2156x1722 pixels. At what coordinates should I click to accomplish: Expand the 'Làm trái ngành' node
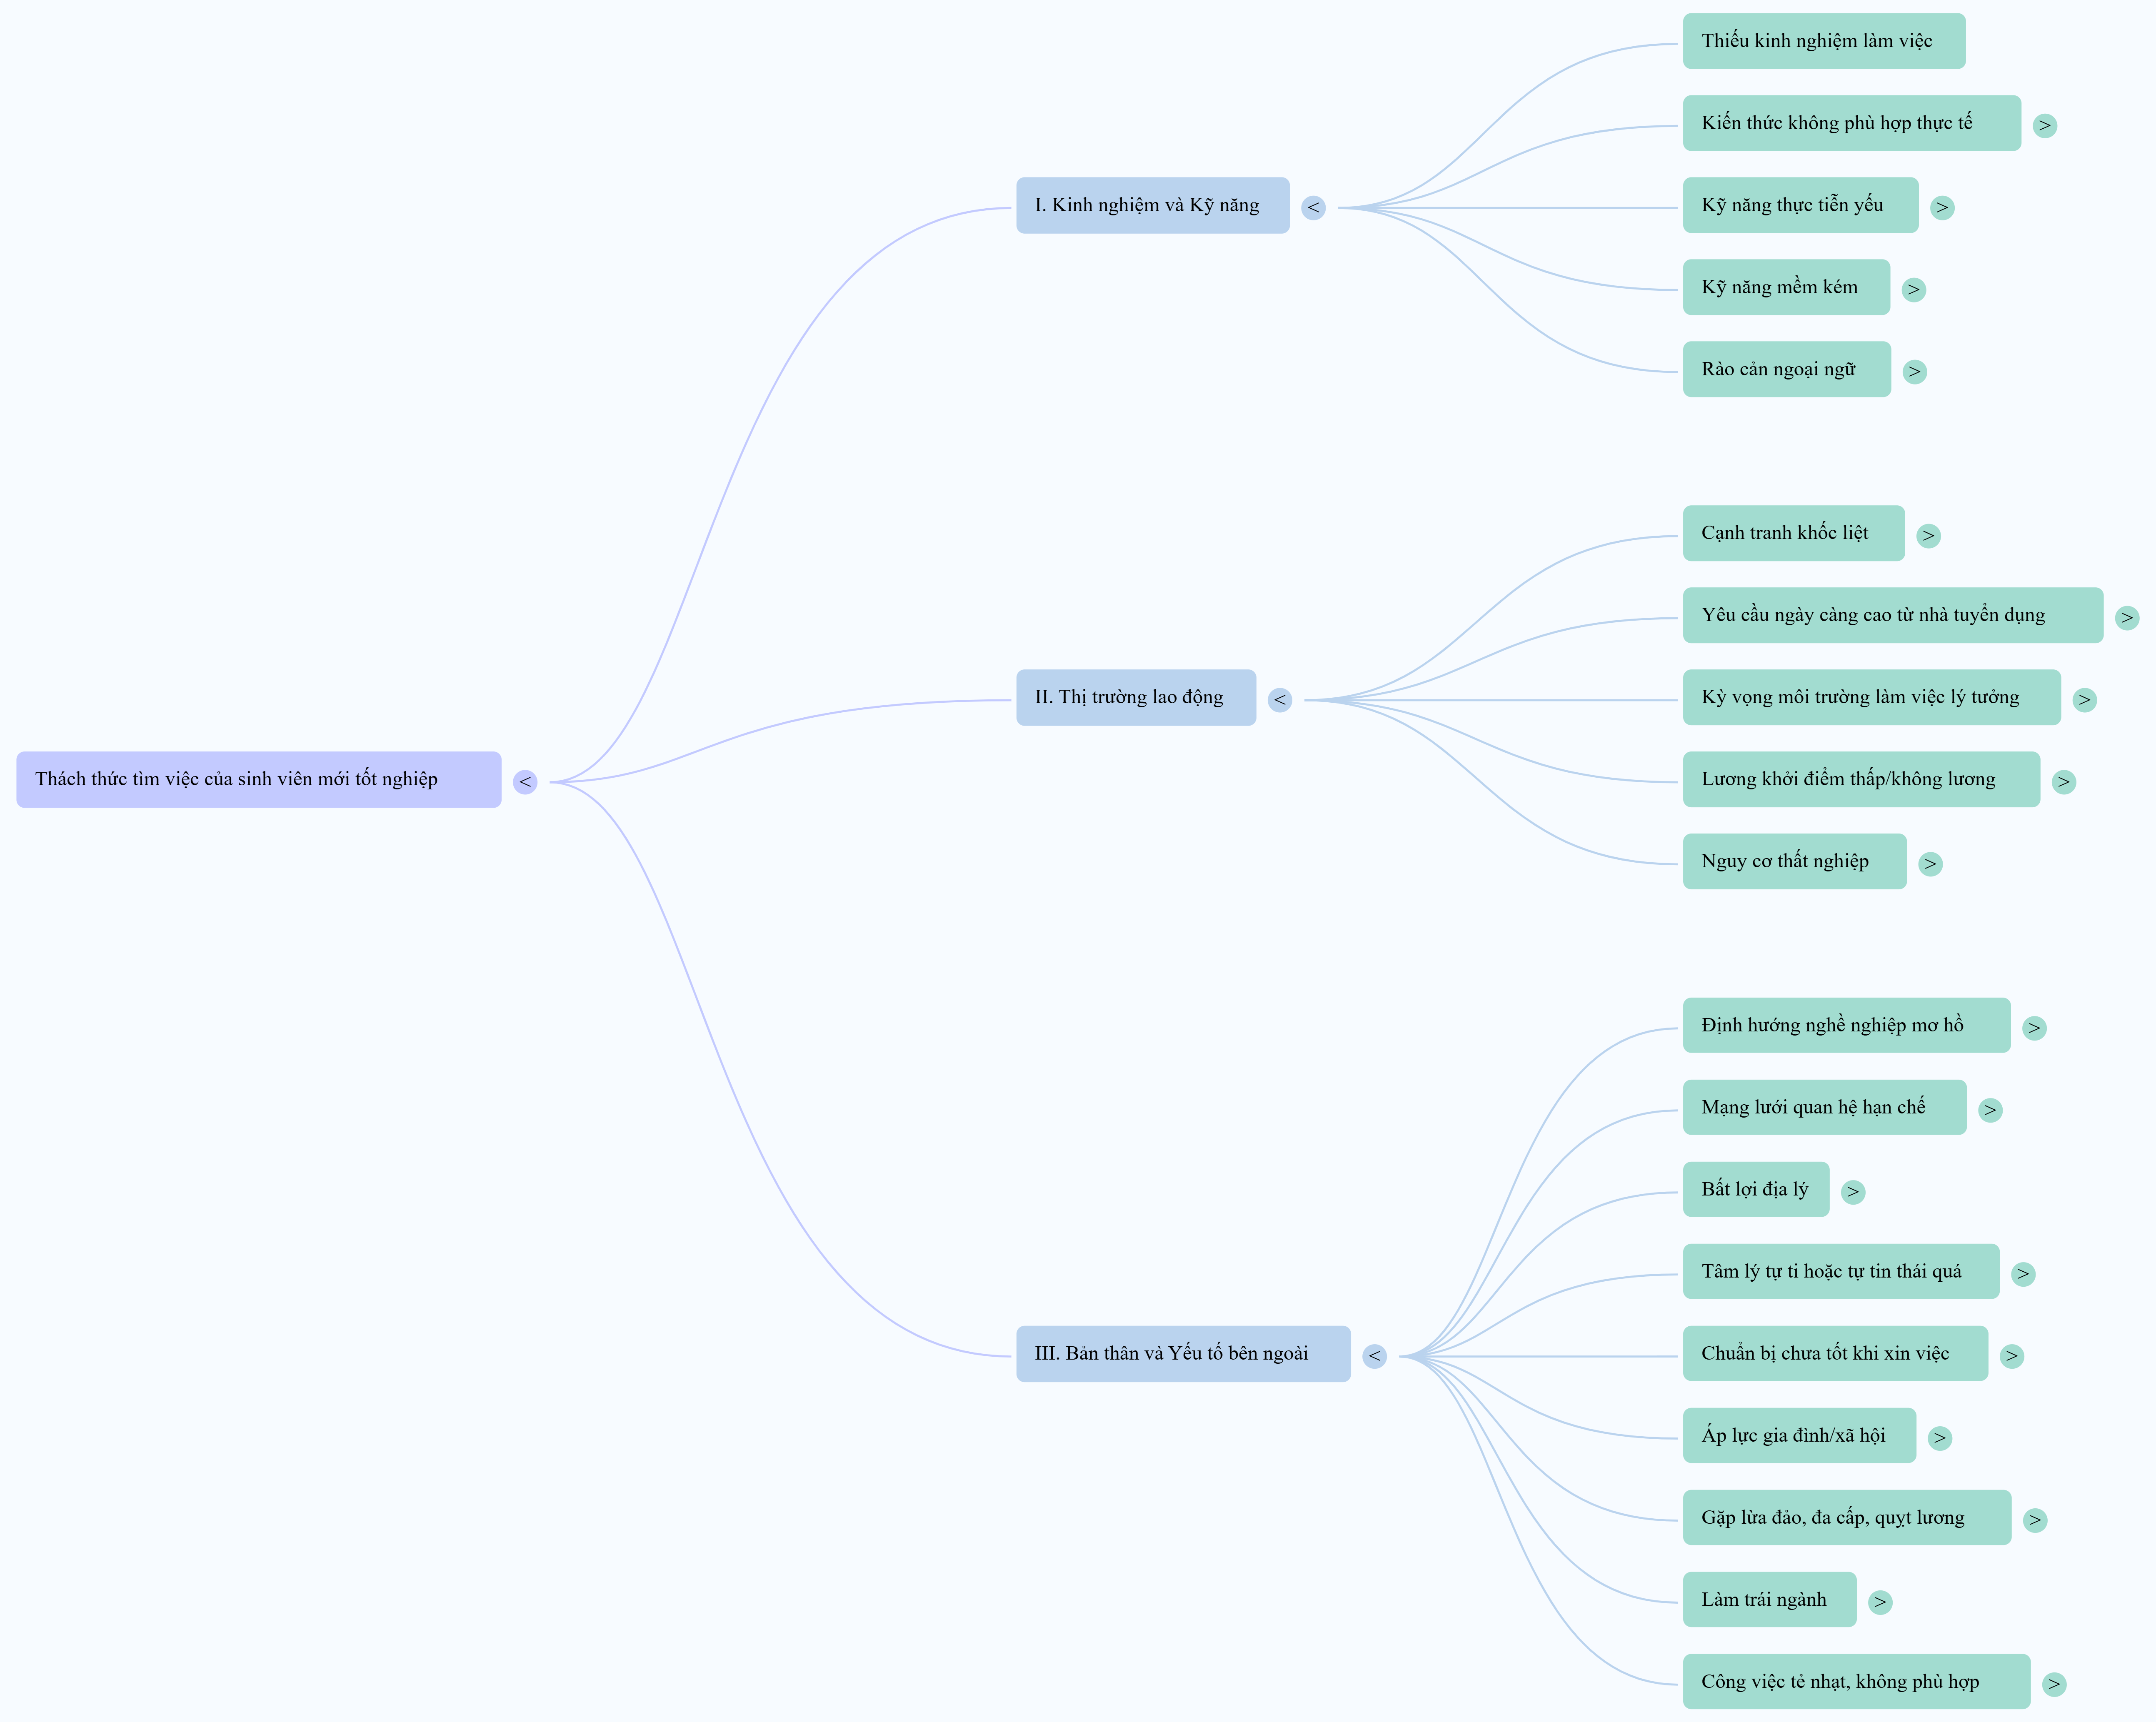pyautogui.click(x=1881, y=1602)
